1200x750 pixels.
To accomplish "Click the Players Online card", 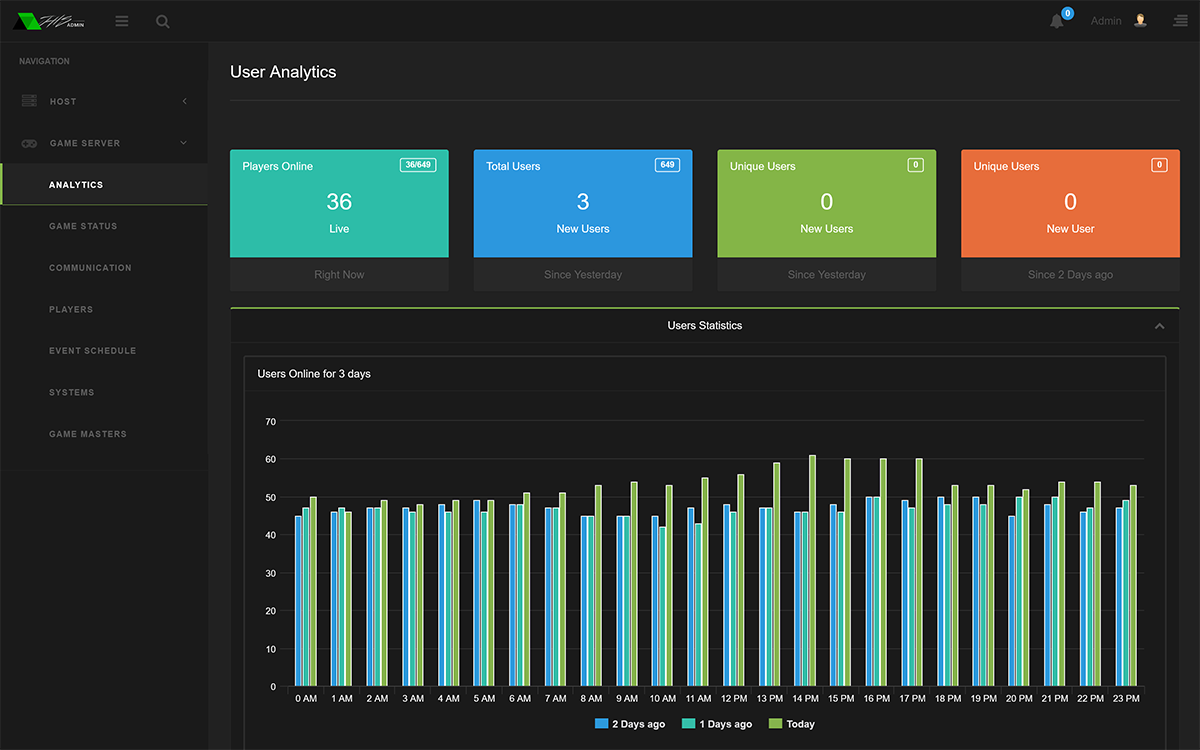I will click(x=339, y=220).
